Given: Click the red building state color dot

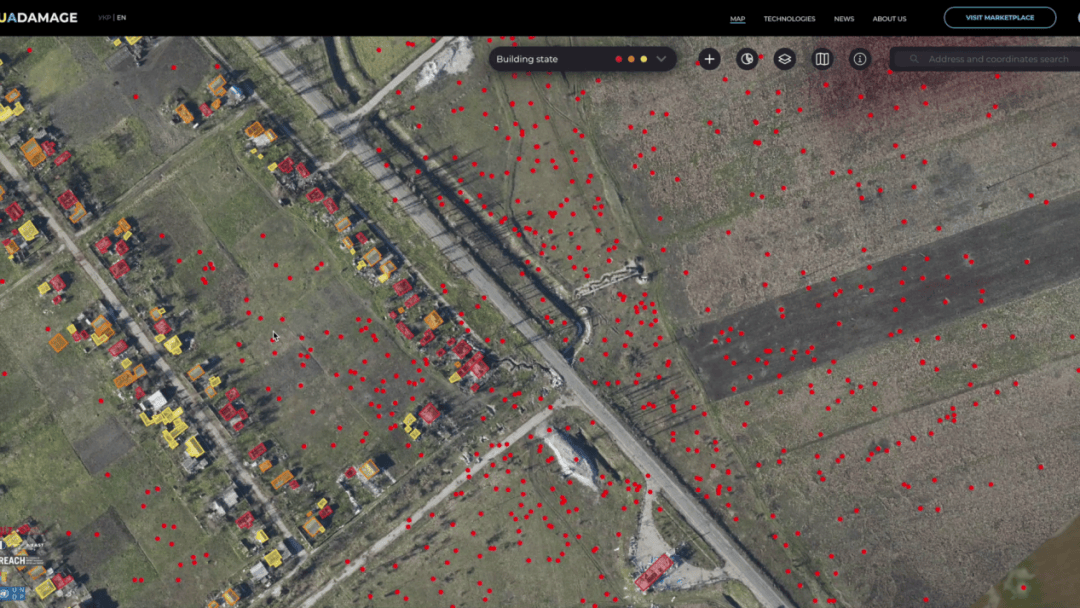Looking at the screenshot, I should click(618, 59).
